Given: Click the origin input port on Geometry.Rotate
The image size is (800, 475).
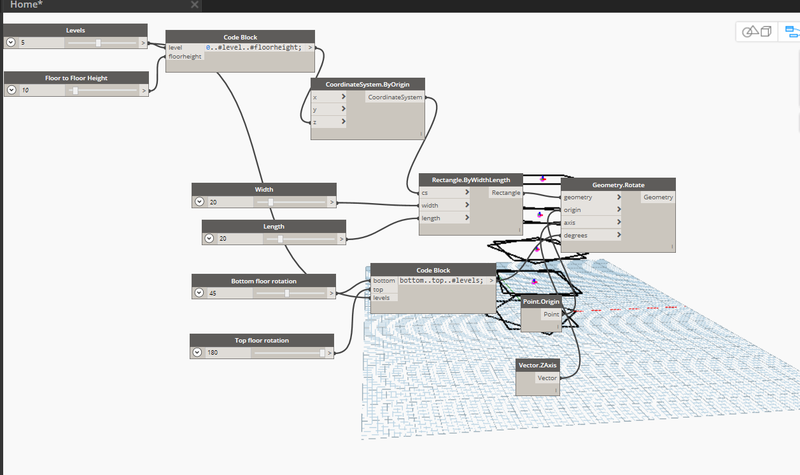Looking at the screenshot, I should tap(591, 210).
